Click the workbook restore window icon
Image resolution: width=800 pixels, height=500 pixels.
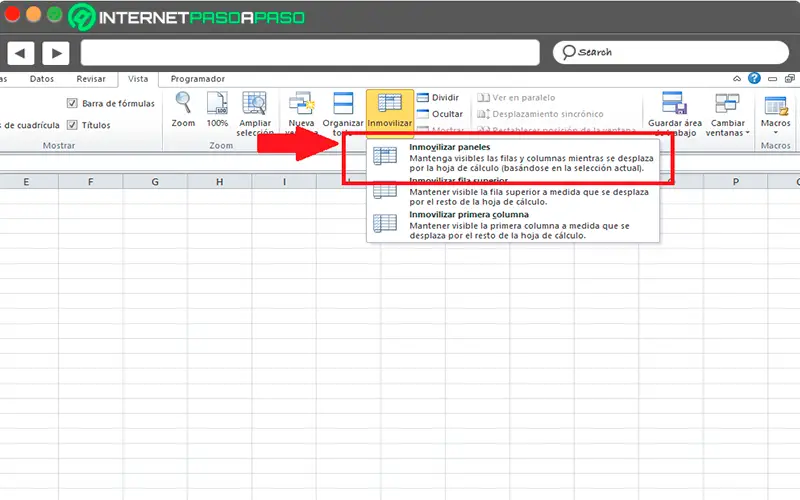(789, 79)
